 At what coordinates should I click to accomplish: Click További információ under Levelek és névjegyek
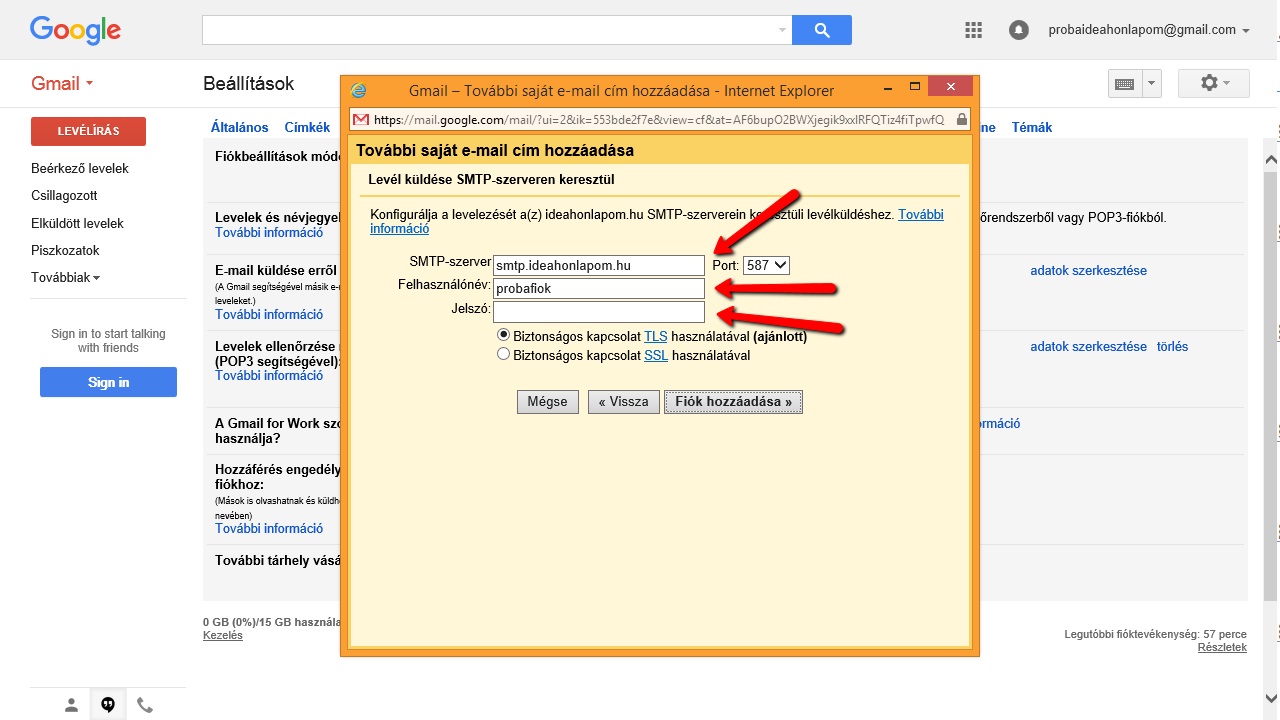click(269, 232)
